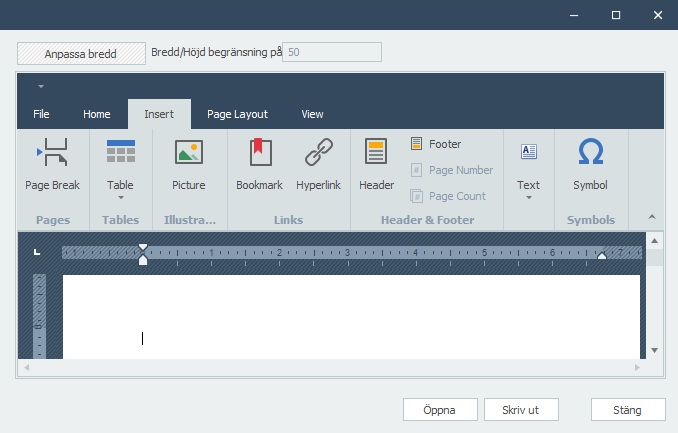Click the Anpassa bredd button
The height and width of the screenshot is (433, 678).
pyautogui.click(x=81, y=54)
